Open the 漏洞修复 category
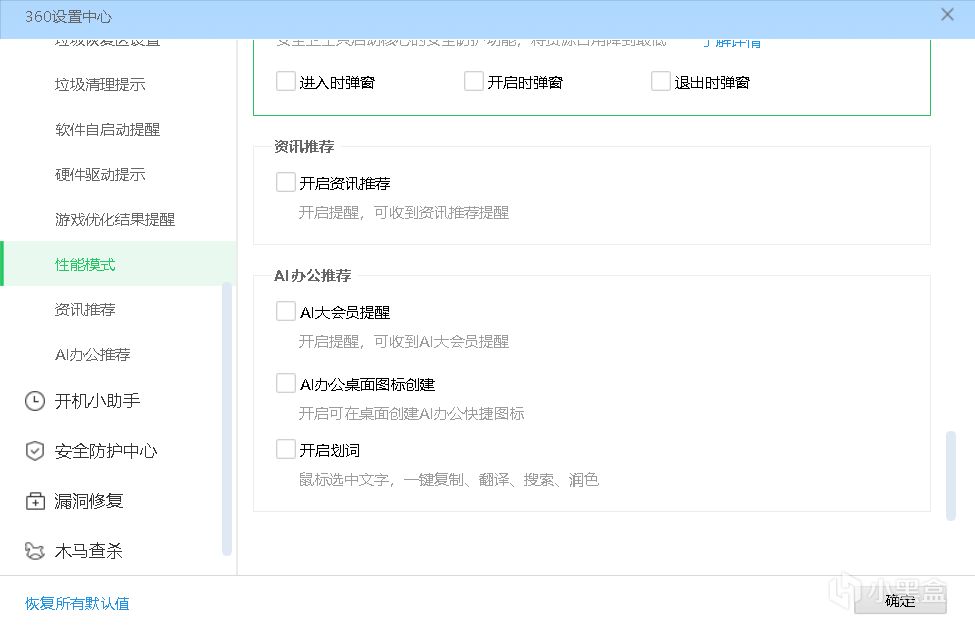Image resolution: width=975 pixels, height=625 pixels. click(x=88, y=501)
